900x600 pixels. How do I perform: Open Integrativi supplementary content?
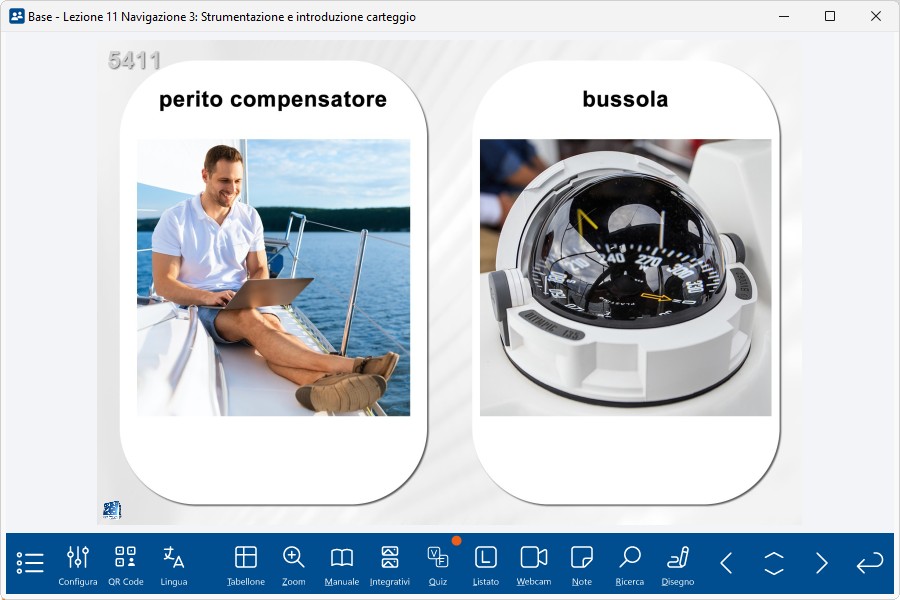click(x=390, y=564)
